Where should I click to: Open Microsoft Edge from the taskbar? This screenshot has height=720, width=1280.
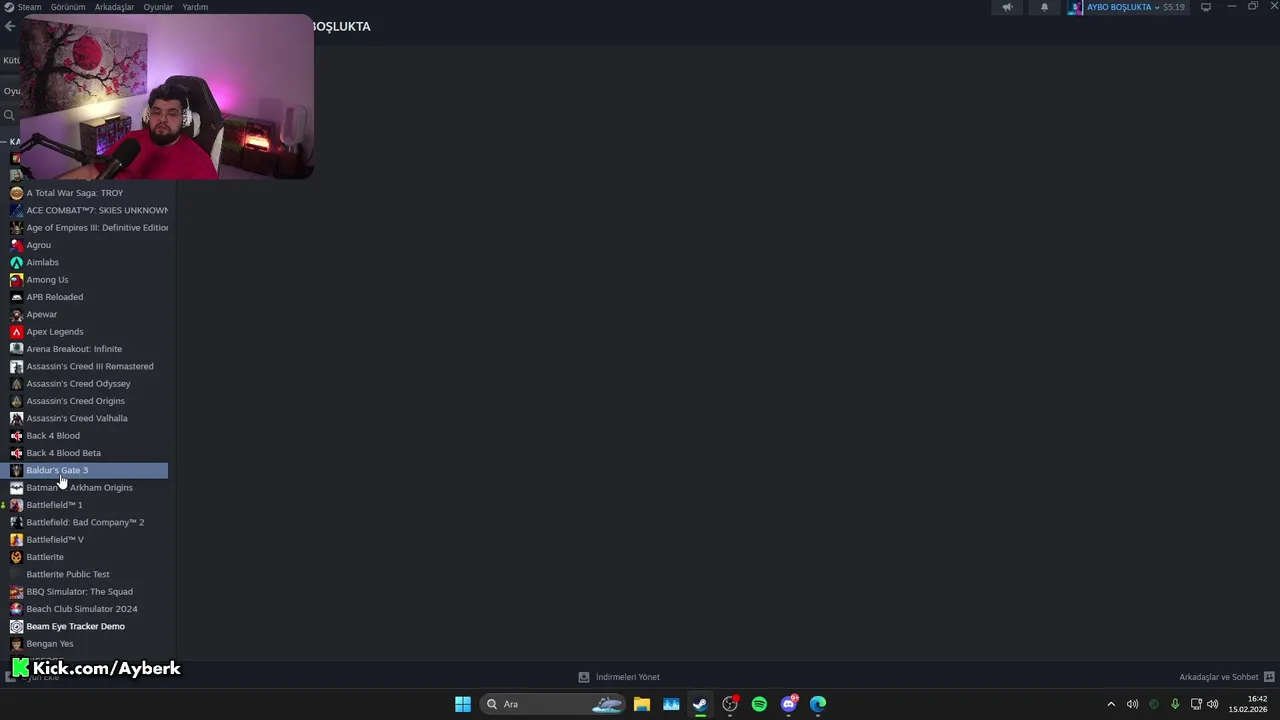click(818, 704)
